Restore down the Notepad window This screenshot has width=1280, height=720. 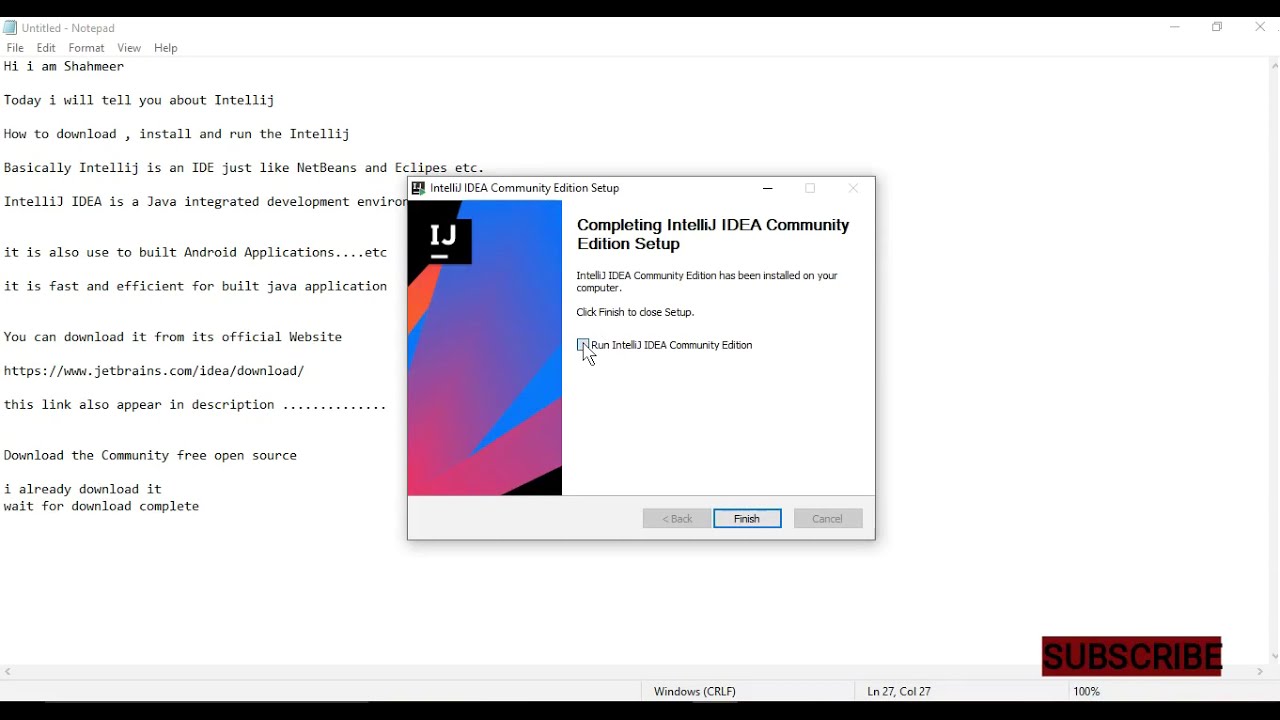(1217, 28)
